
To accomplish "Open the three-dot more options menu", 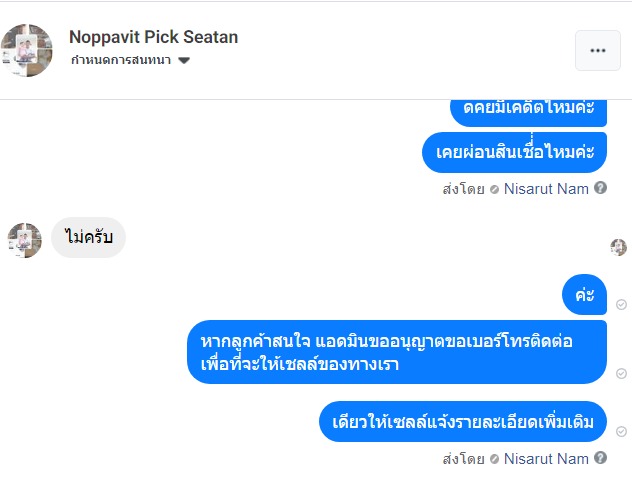I will pyautogui.click(x=598, y=51).
